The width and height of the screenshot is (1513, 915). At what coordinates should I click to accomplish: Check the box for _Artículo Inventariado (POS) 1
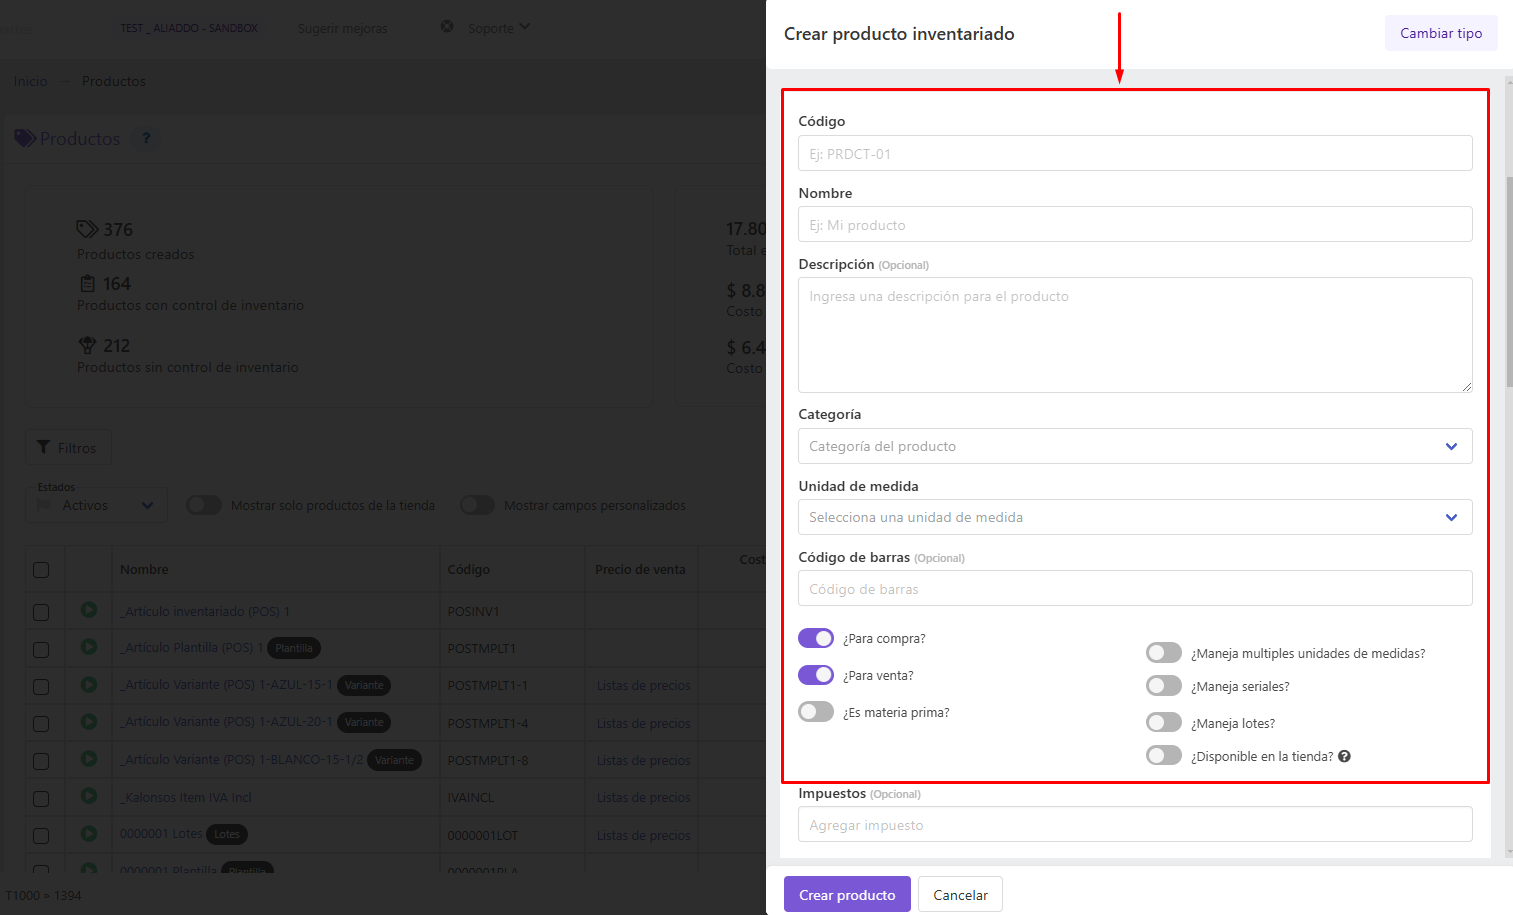pyautogui.click(x=41, y=612)
